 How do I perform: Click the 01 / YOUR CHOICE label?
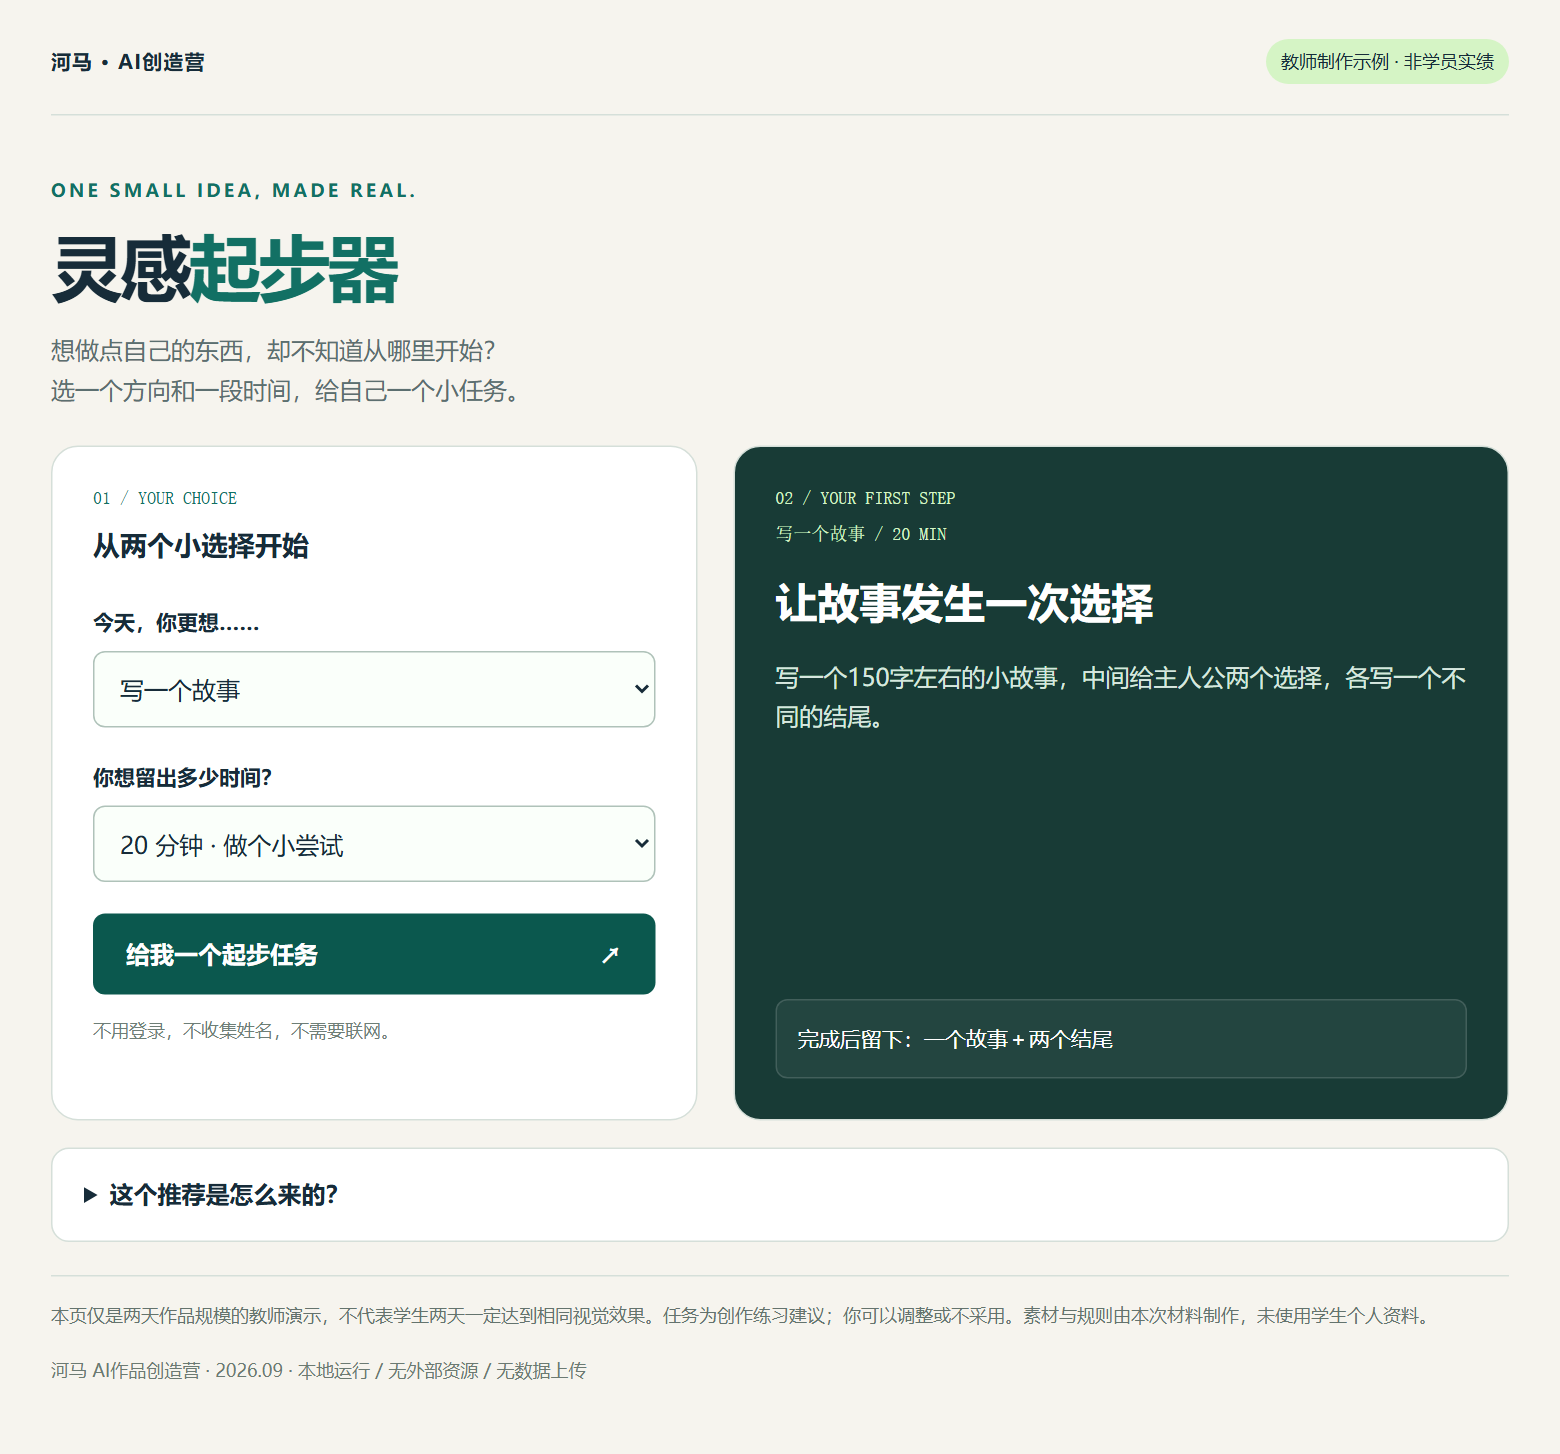165,498
